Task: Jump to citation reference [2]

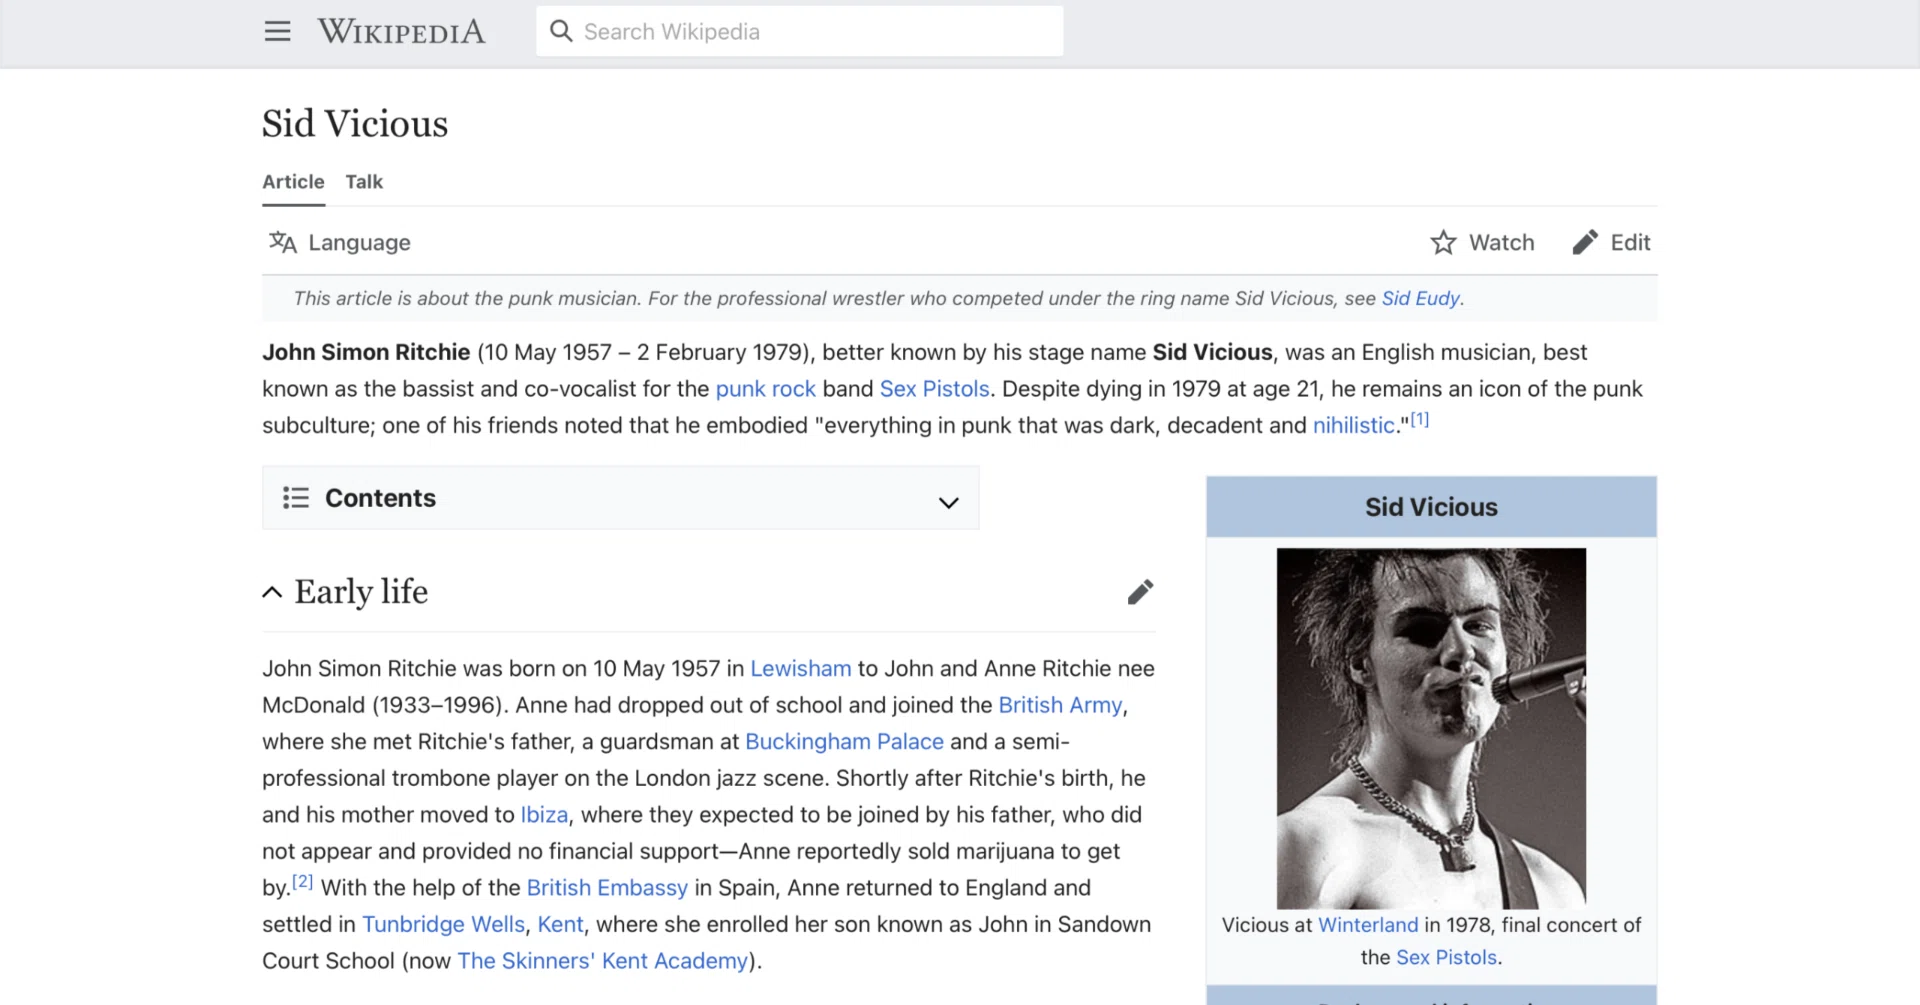Action: (x=302, y=882)
